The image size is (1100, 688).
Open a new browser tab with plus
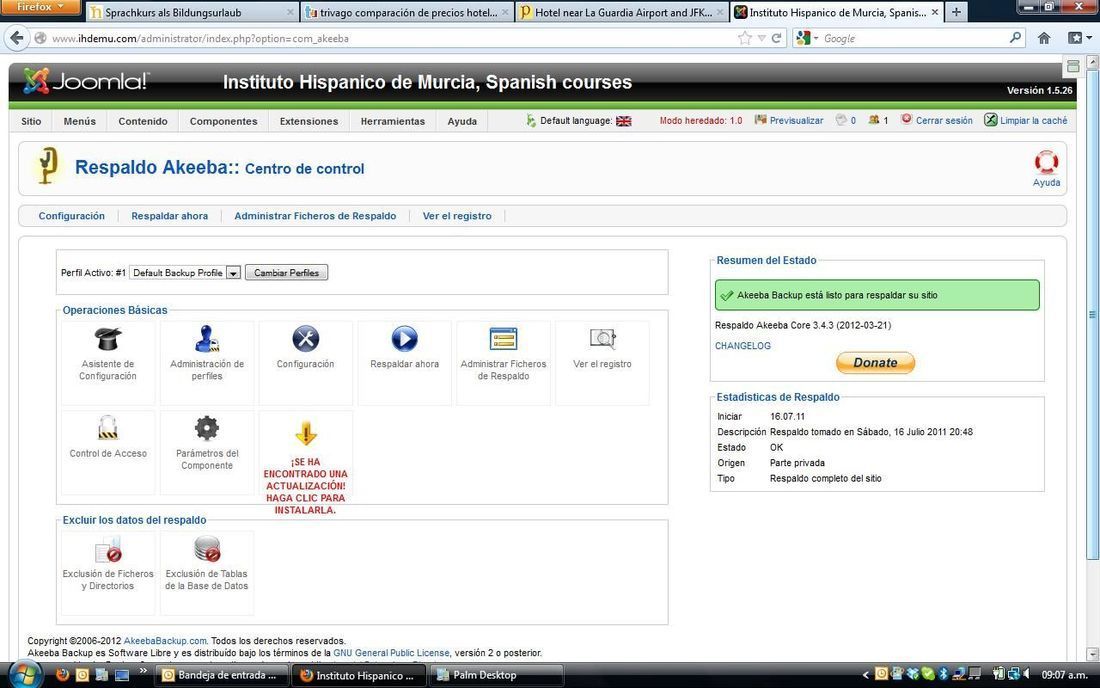(956, 12)
